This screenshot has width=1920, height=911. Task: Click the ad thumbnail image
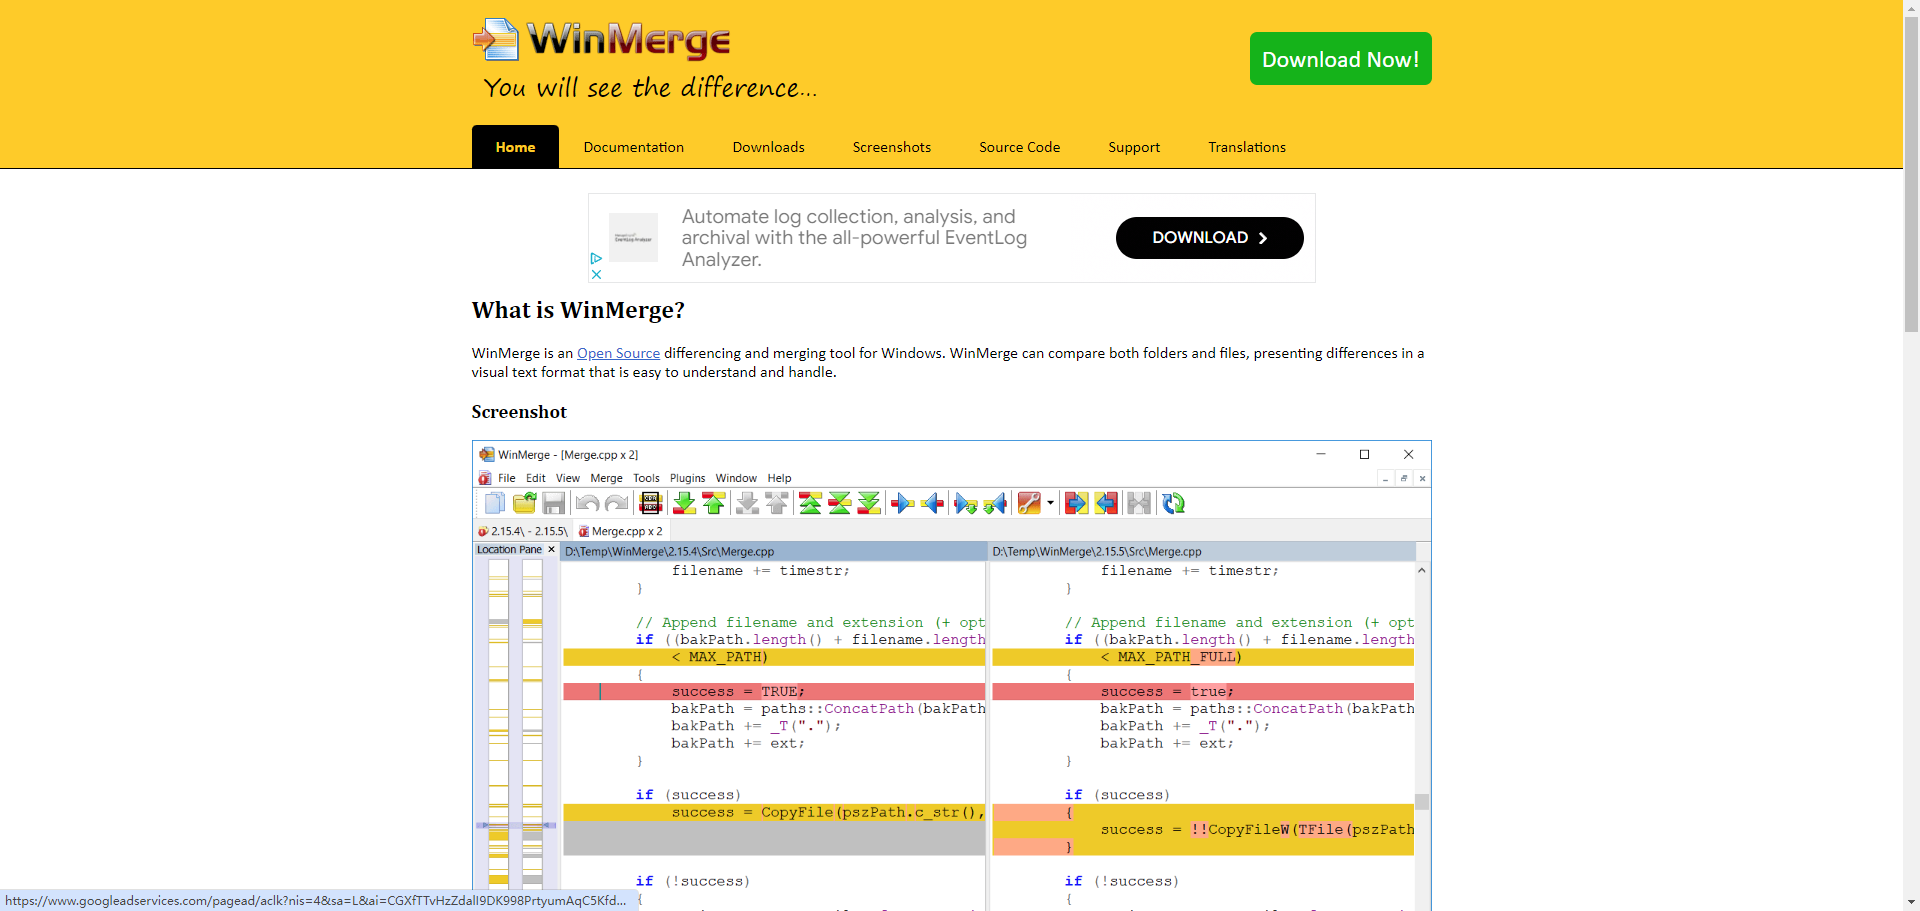[x=633, y=238]
